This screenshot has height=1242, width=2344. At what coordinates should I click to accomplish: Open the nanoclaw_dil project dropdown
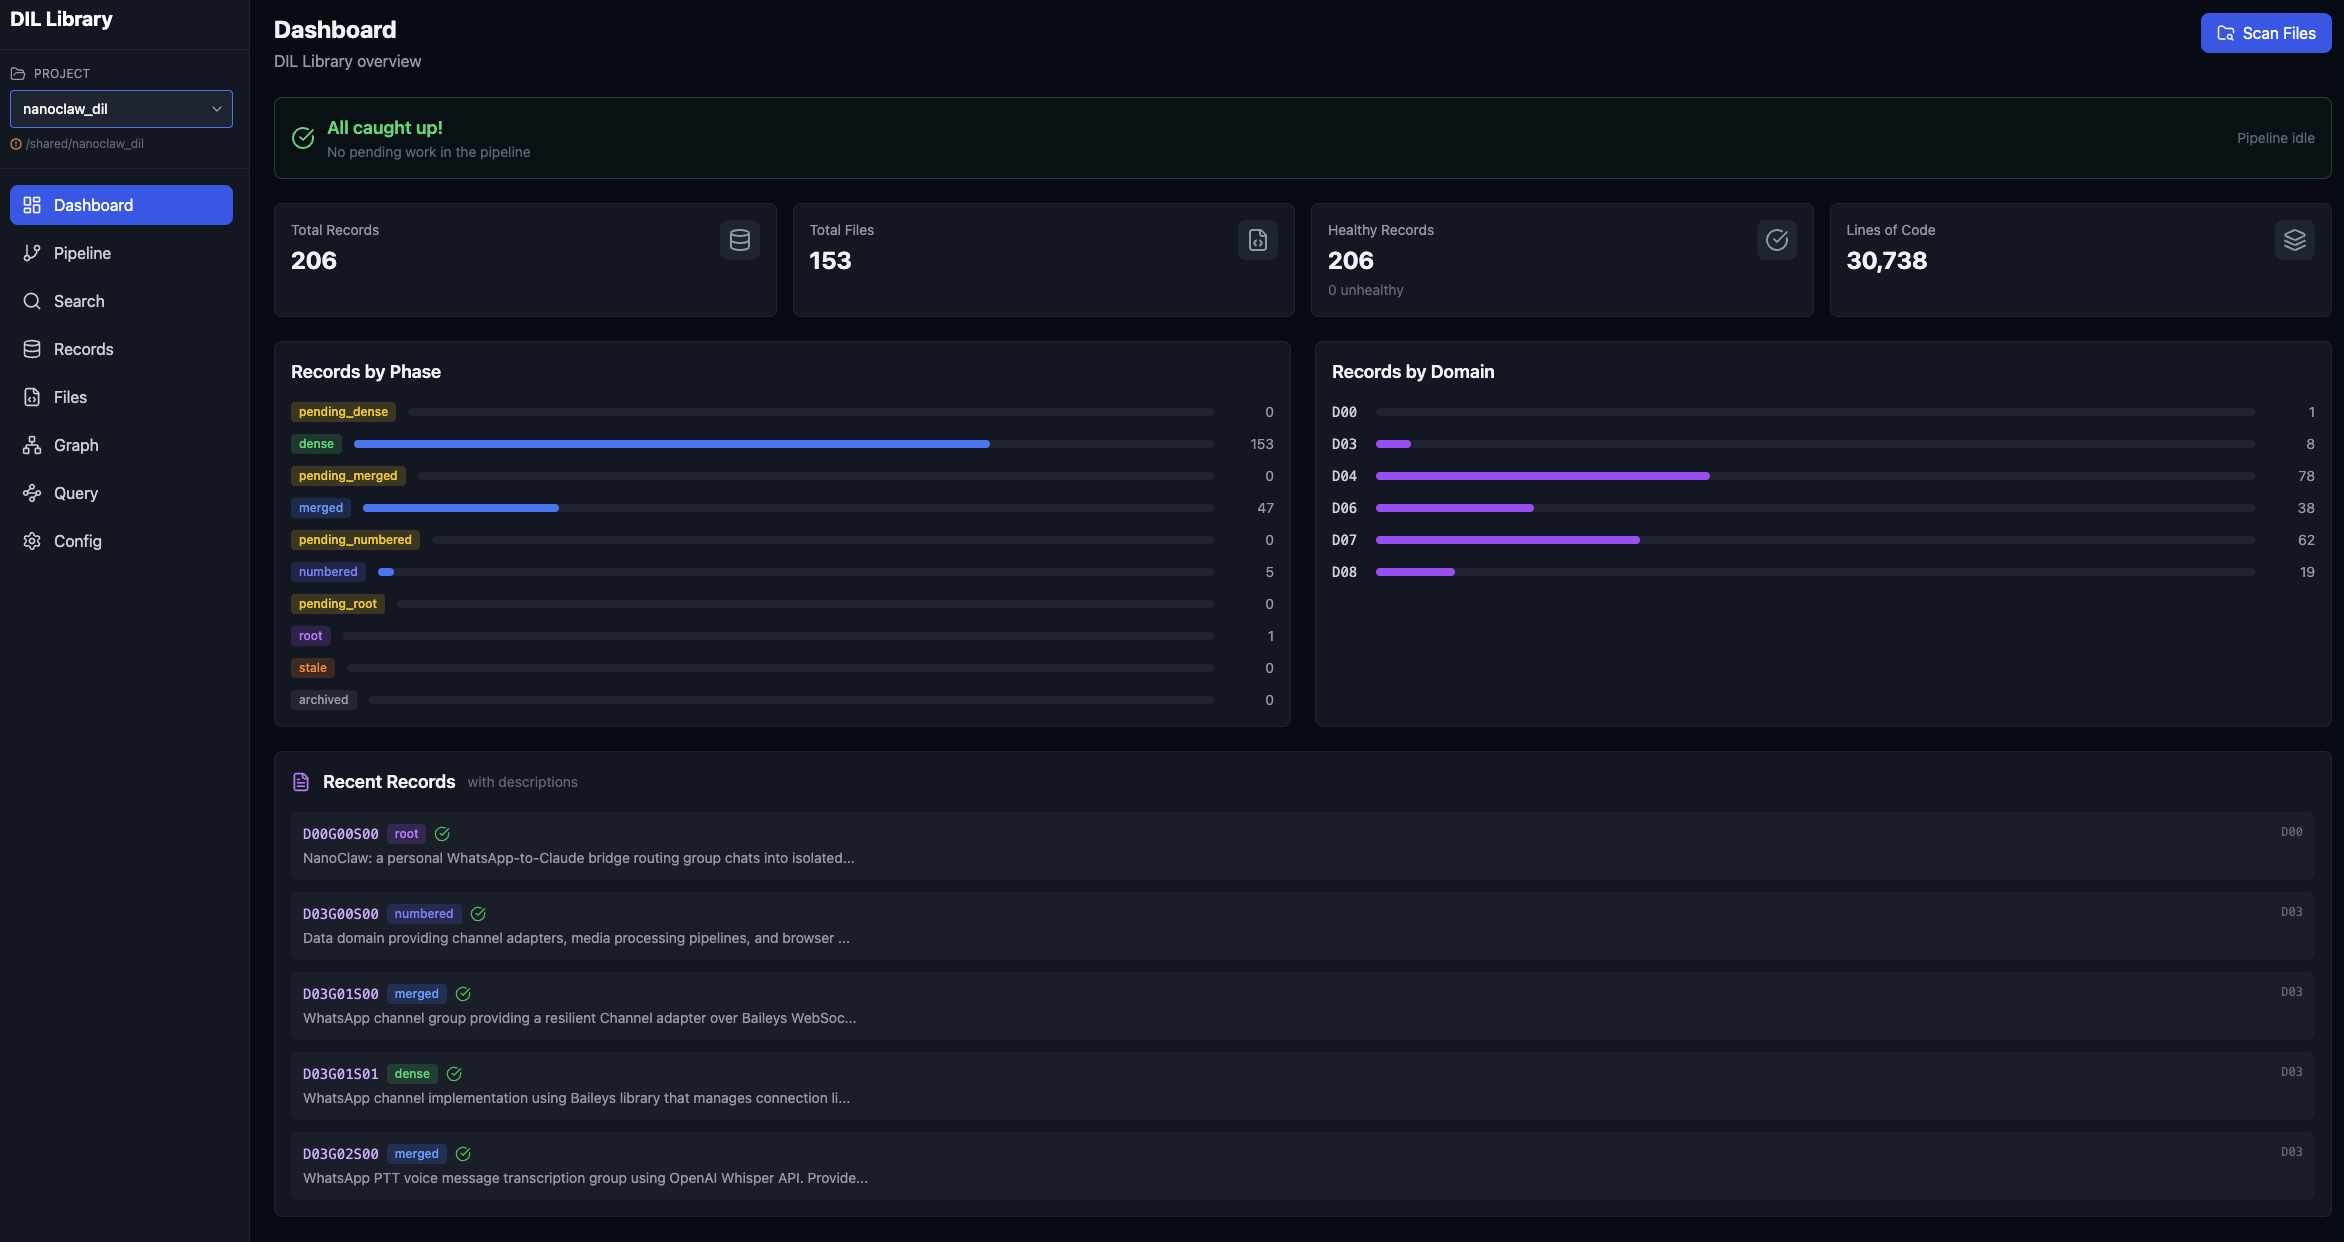(121, 109)
